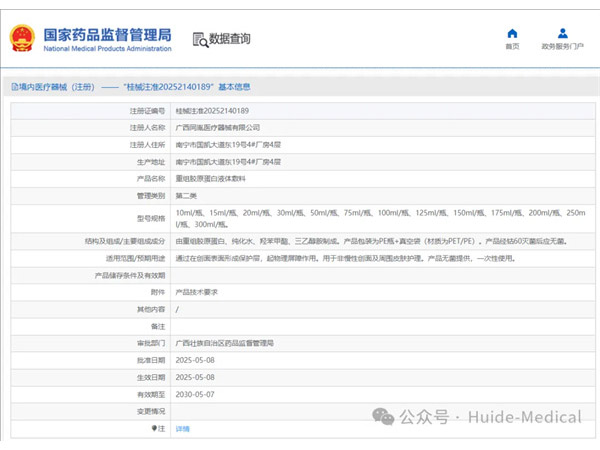Click registration number 桂械注准20252140189 cell
The width and height of the screenshot is (600, 450).
click(x=212, y=111)
